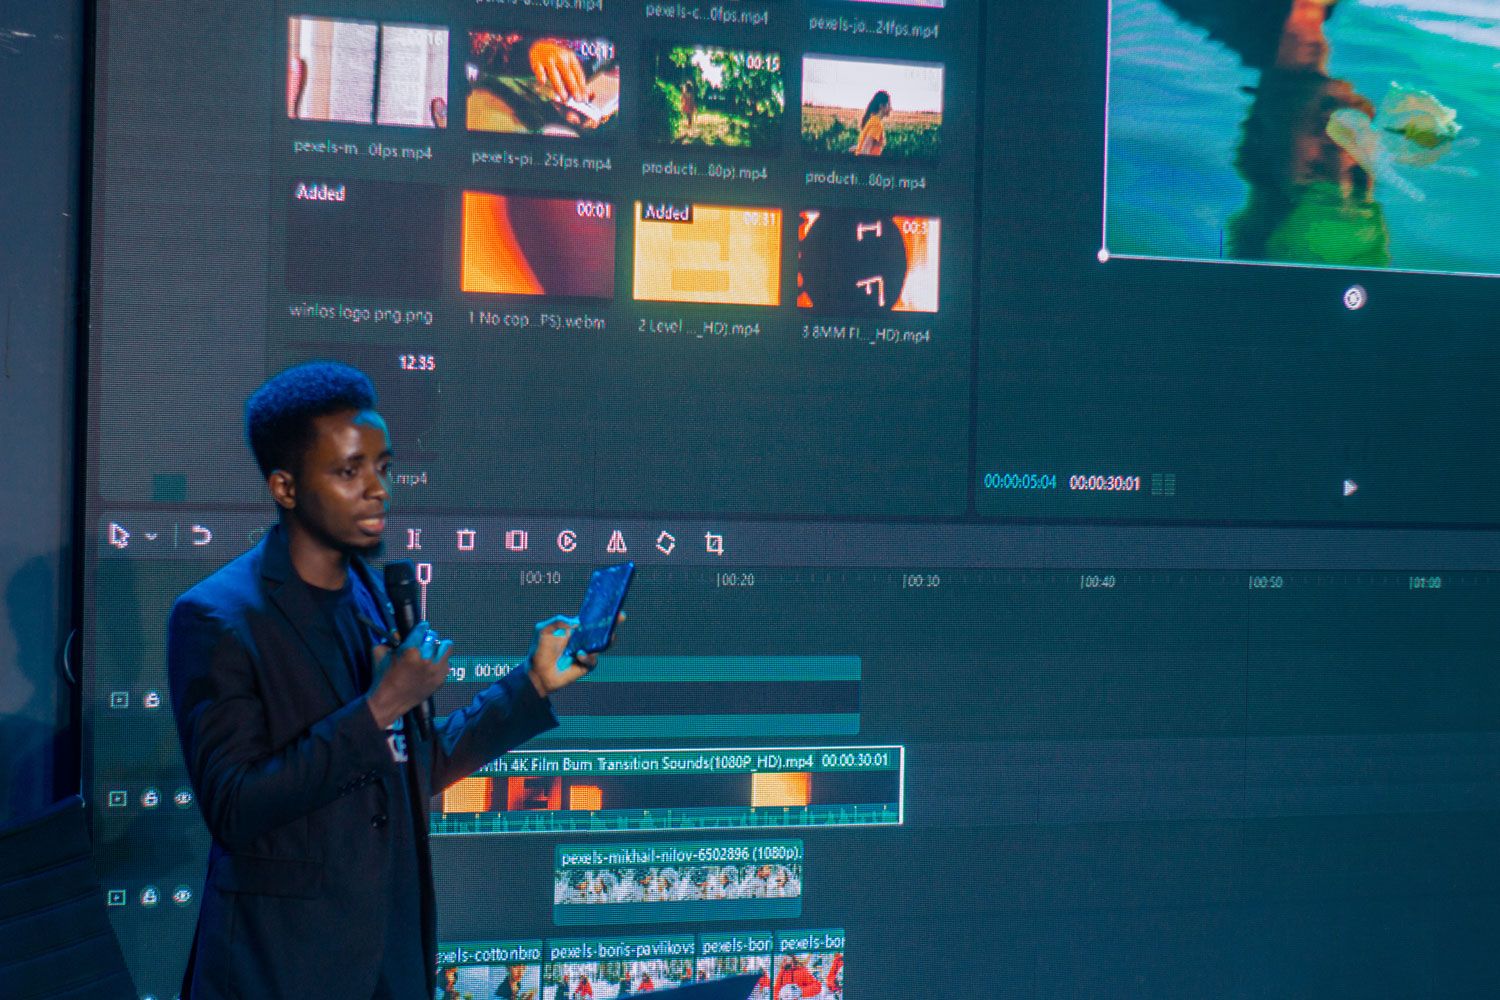This screenshot has width=1500, height=1000.
Task: Play the preview video
Action: point(1349,487)
